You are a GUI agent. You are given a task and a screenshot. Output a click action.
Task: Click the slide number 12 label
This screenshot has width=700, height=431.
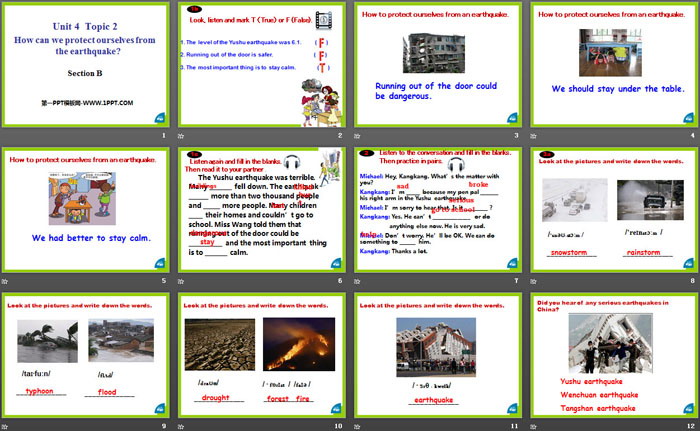pyautogui.click(x=691, y=426)
